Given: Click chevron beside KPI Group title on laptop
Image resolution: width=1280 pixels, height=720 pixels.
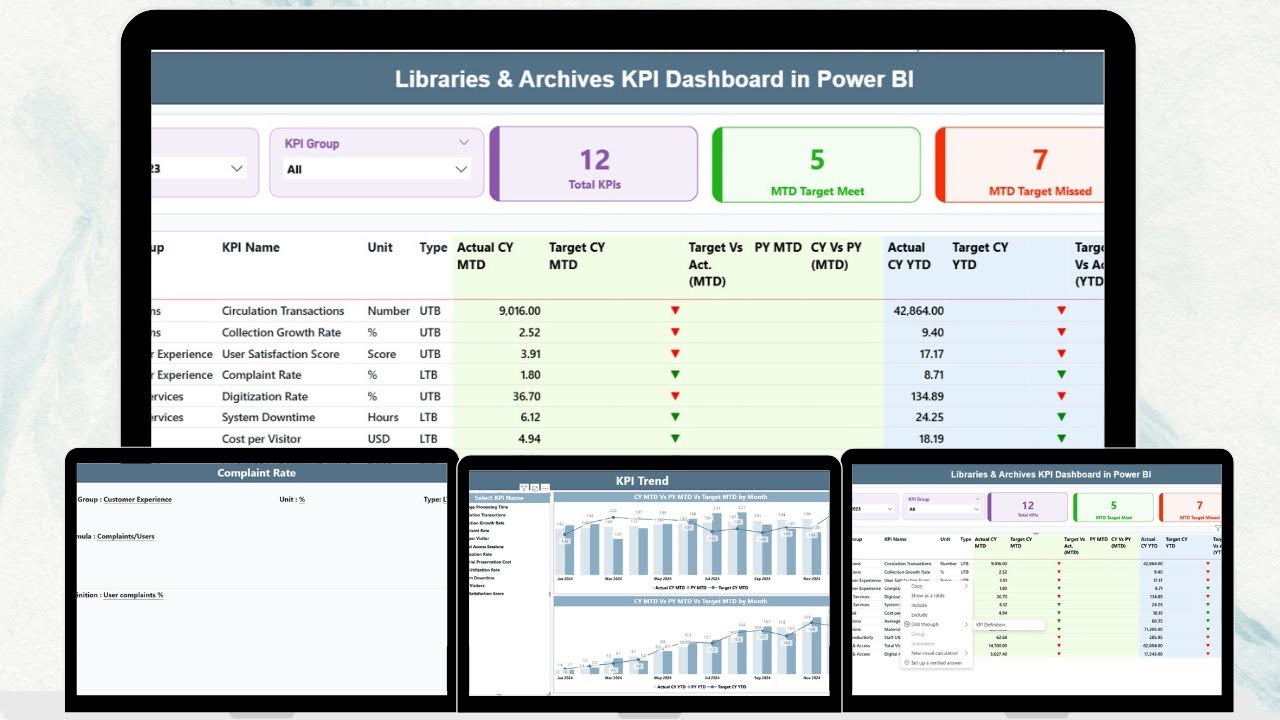Looking at the screenshot, I should tap(464, 143).
